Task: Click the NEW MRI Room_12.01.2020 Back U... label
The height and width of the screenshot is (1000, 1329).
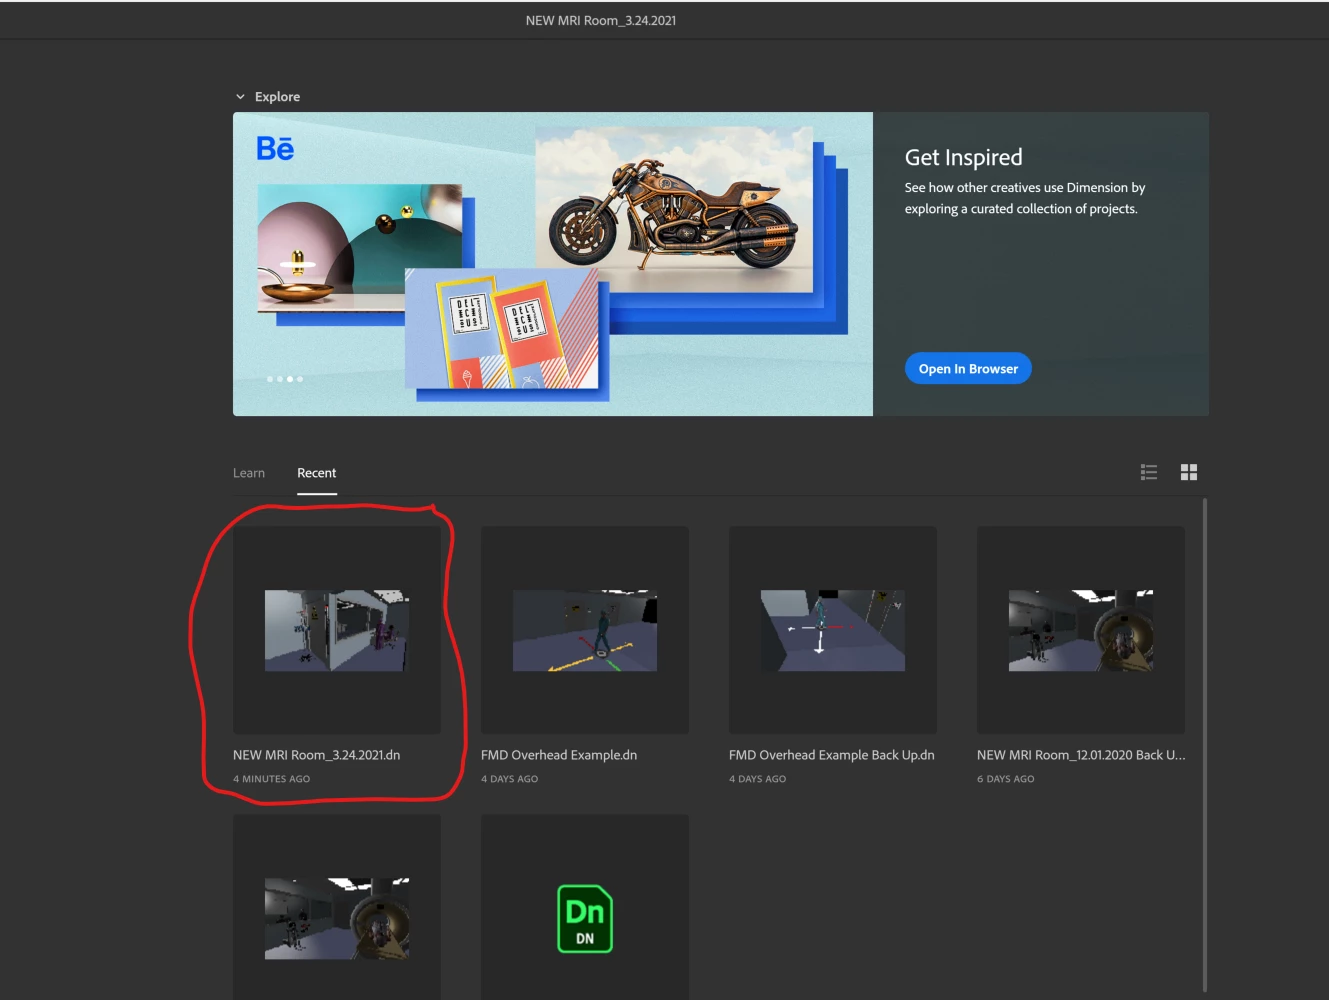Action: point(1081,755)
